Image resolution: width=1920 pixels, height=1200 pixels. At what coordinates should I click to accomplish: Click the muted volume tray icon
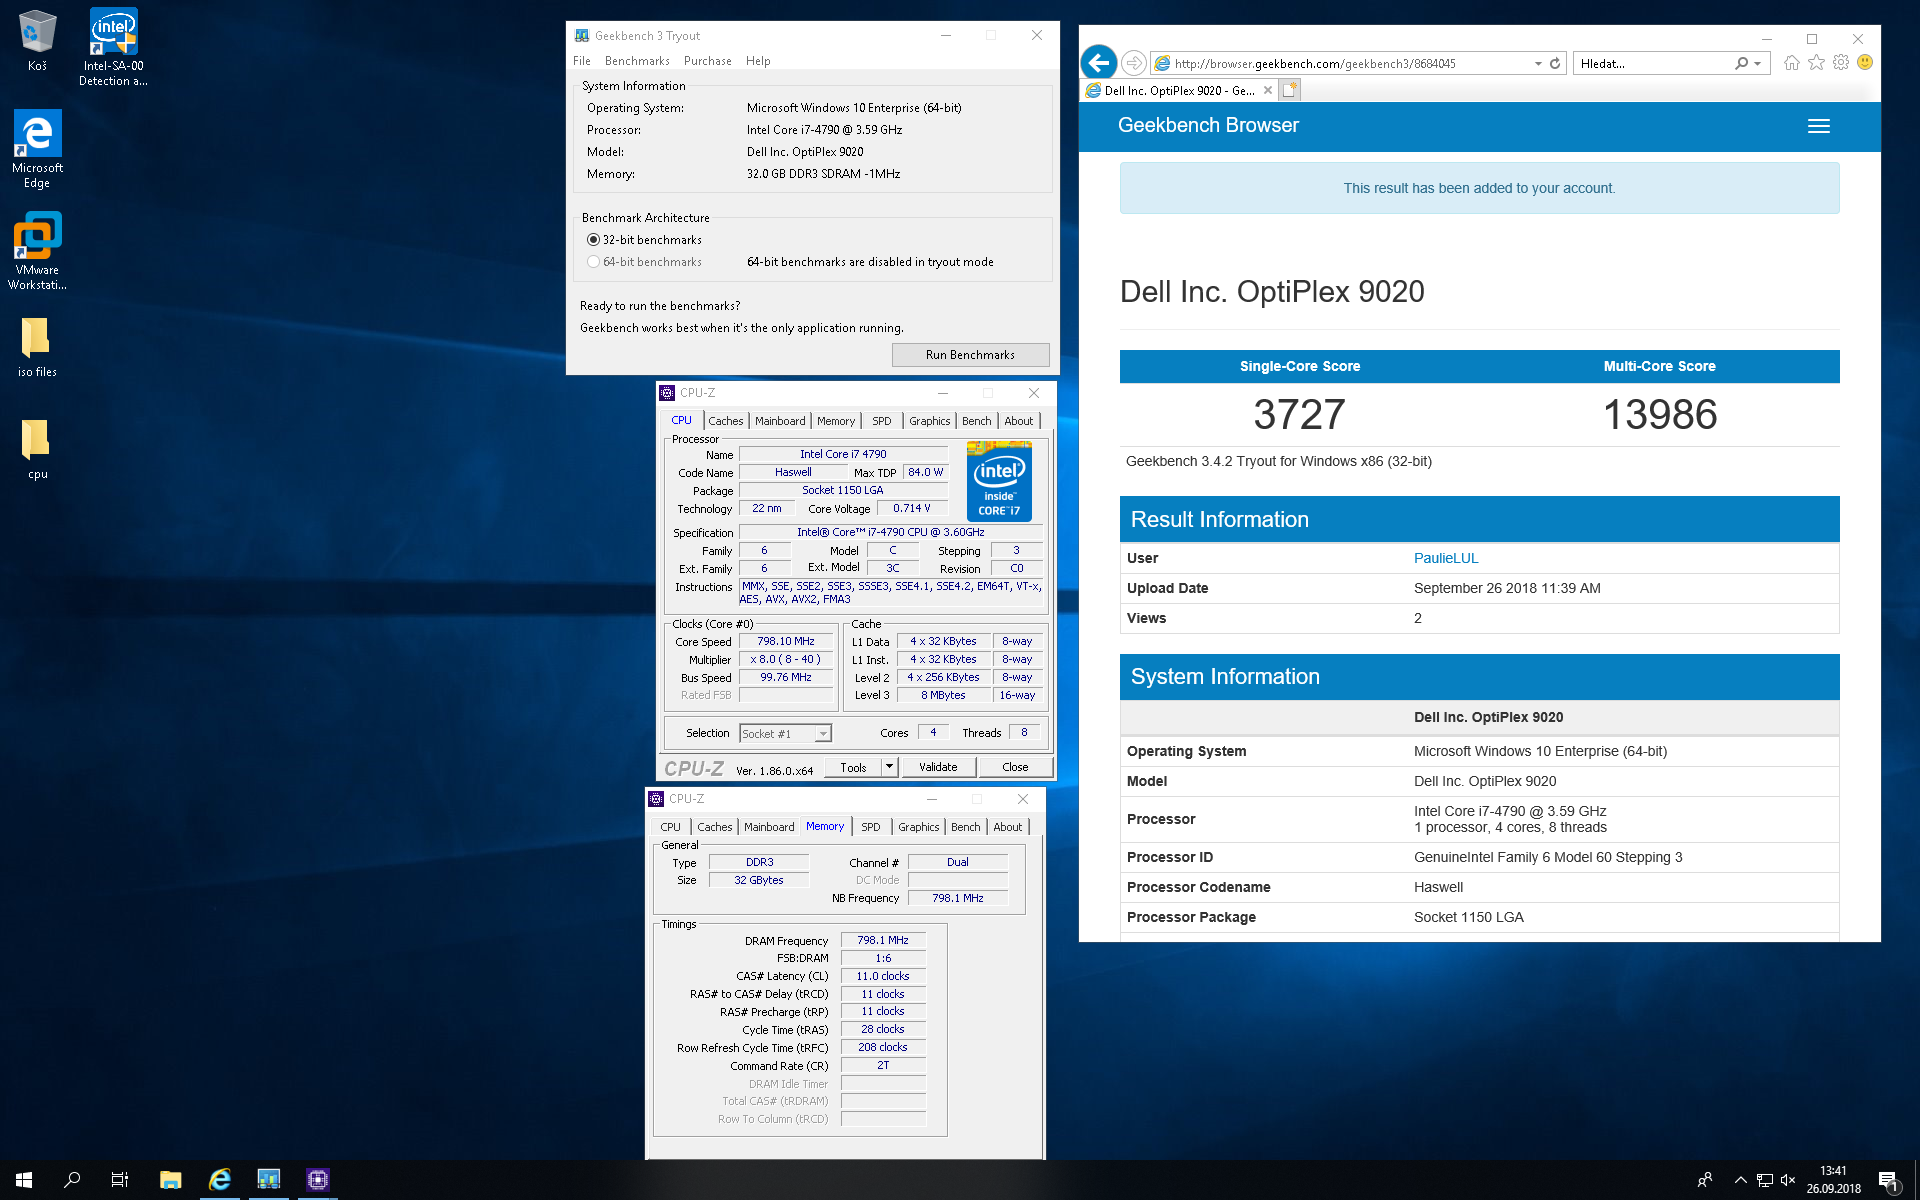pyautogui.click(x=1788, y=1180)
